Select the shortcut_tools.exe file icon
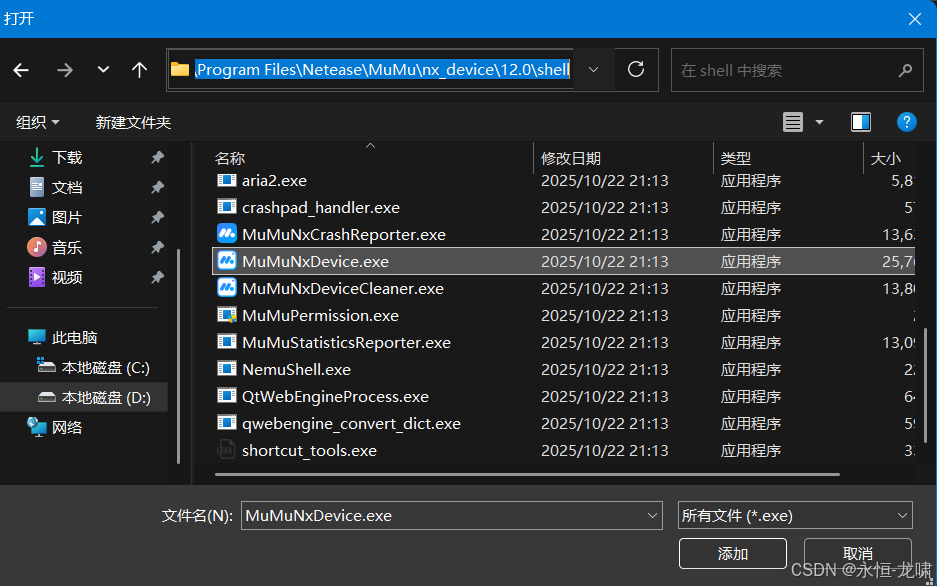Screen dimensions: 937x586 pyautogui.click(x=226, y=449)
